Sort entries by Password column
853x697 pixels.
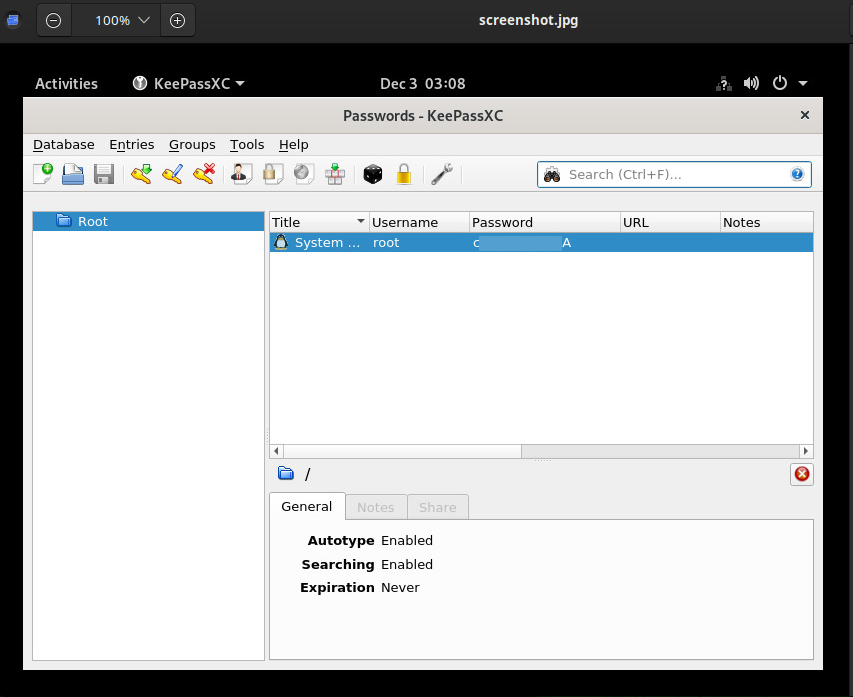[x=545, y=223]
